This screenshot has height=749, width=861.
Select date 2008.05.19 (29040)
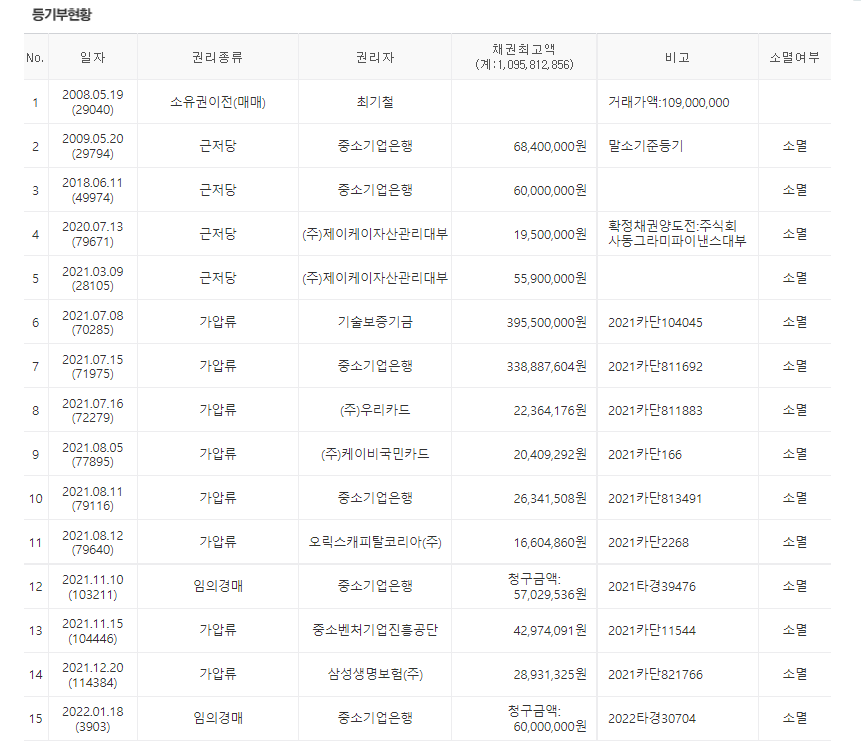tap(92, 102)
